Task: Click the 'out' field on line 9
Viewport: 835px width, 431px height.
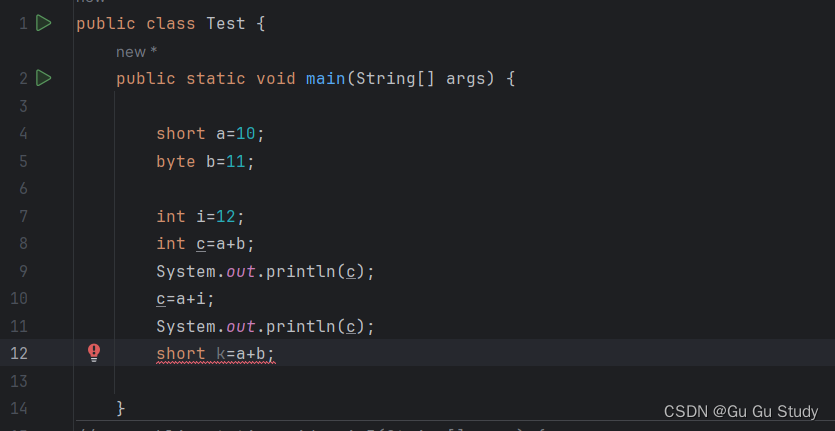Action: pyautogui.click(x=241, y=272)
